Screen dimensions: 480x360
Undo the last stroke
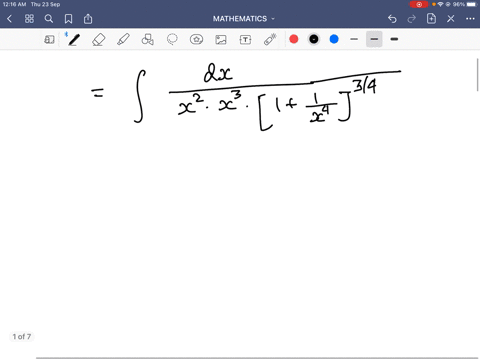click(x=392, y=19)
